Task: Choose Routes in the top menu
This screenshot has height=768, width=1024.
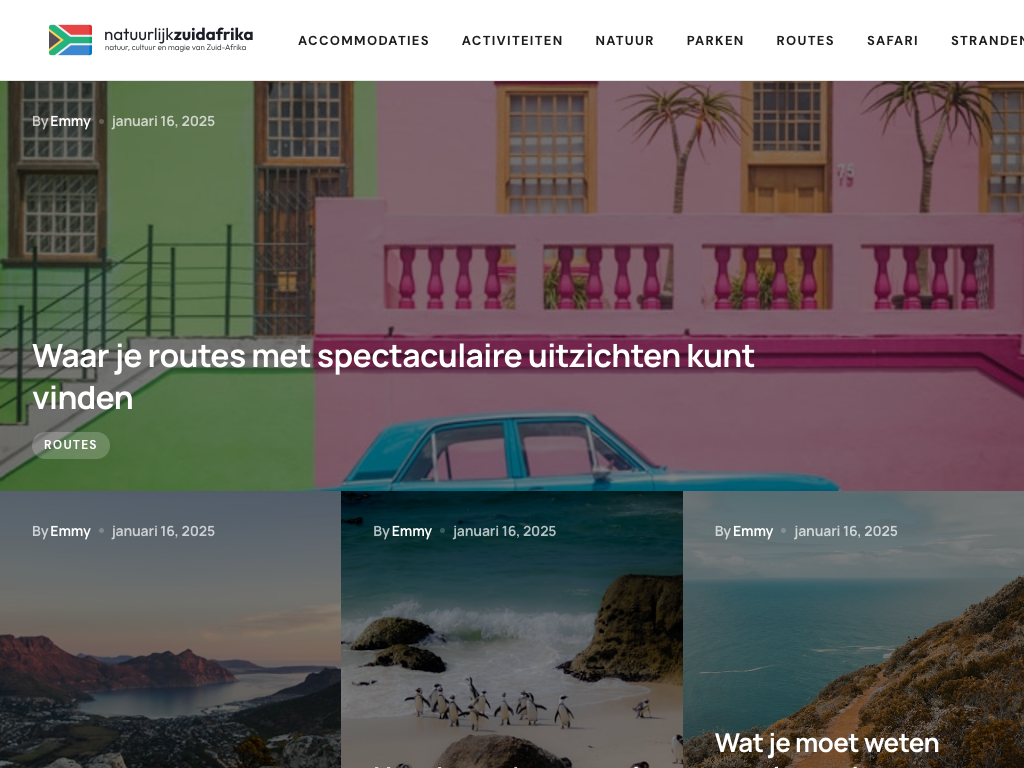Action: point(805,40)
